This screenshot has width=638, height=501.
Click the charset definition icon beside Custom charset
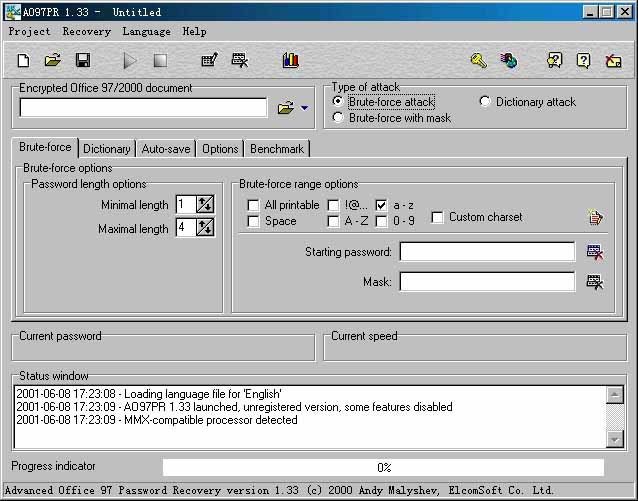(596, 217)
